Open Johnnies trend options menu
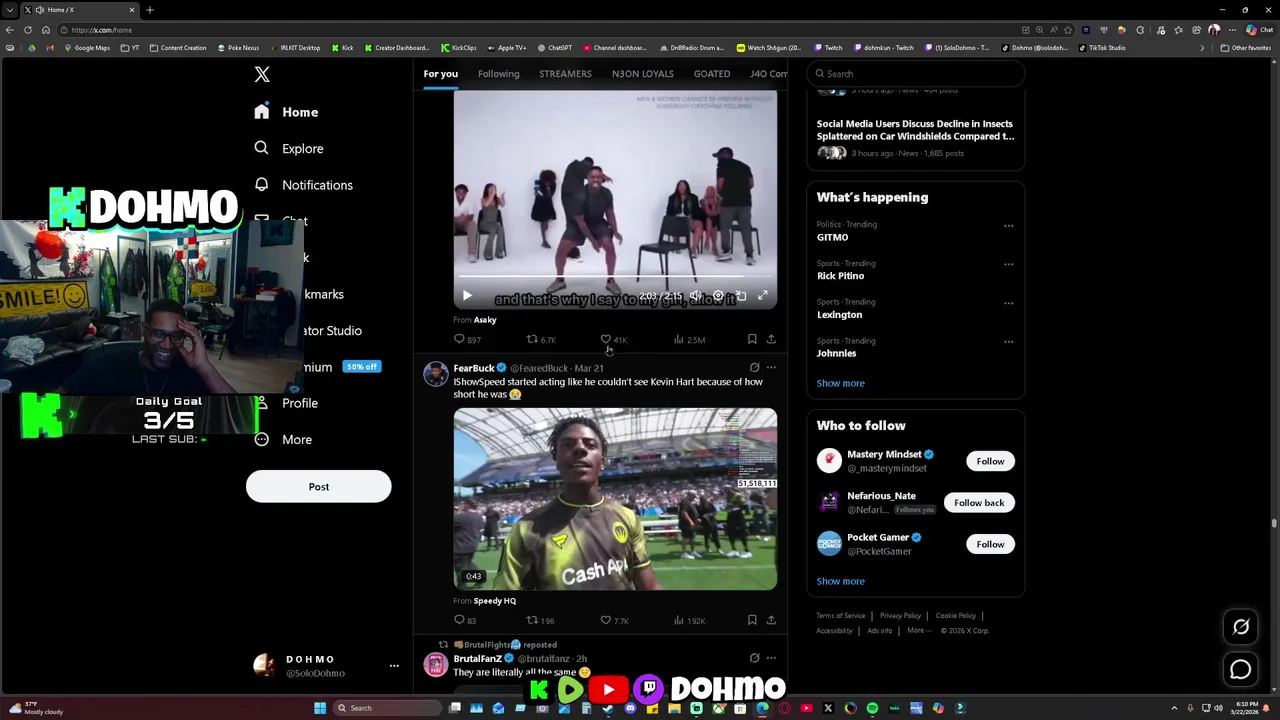Image resolution: width=1280 pixels, height=720 pixels. (x=1008, y=342)
